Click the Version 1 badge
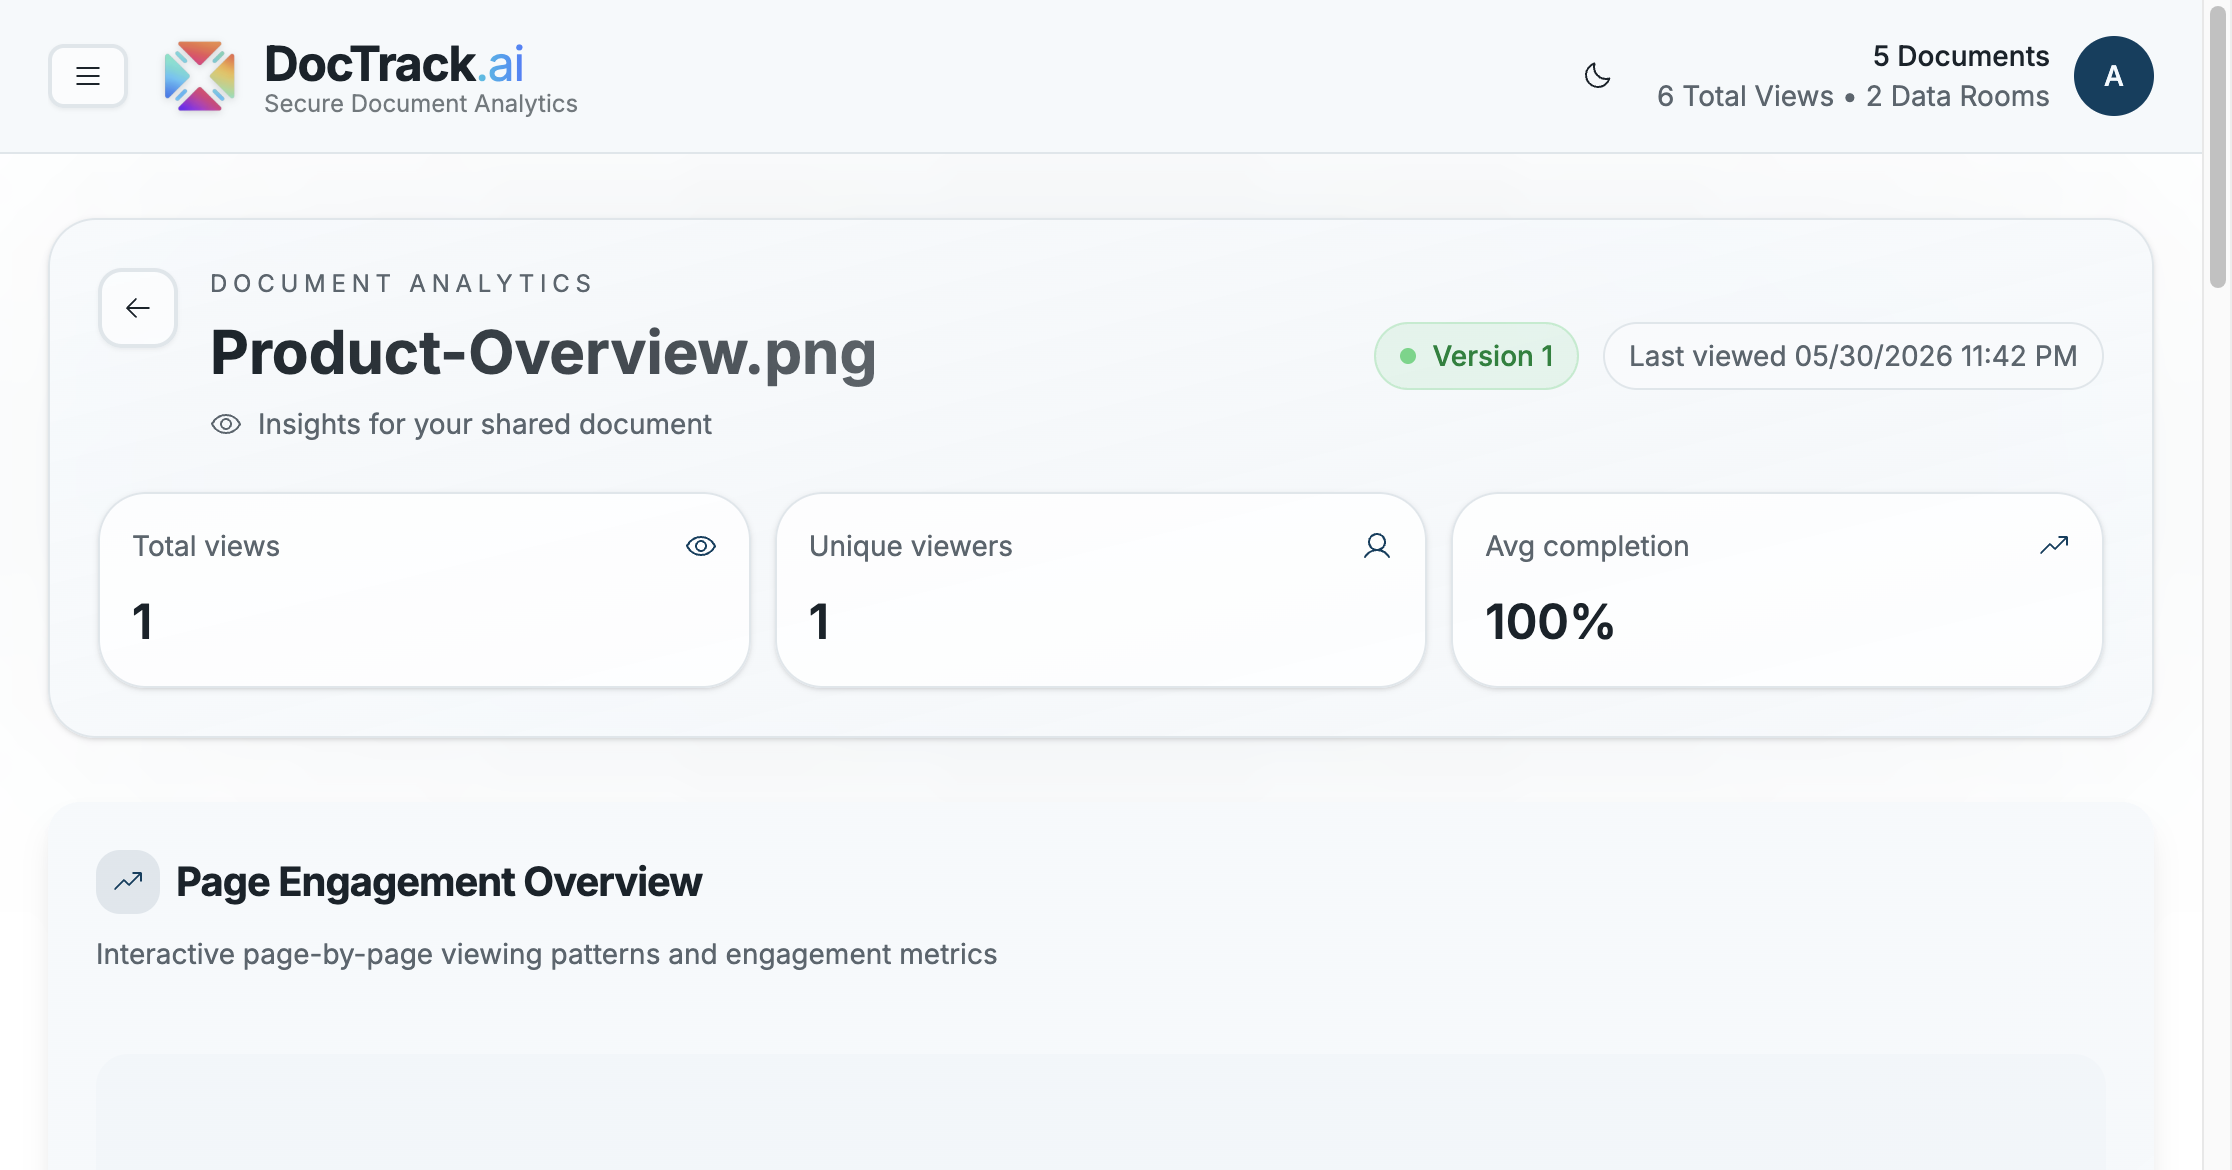Viewport: 2232px width, 1170px height. [1476, 356]
